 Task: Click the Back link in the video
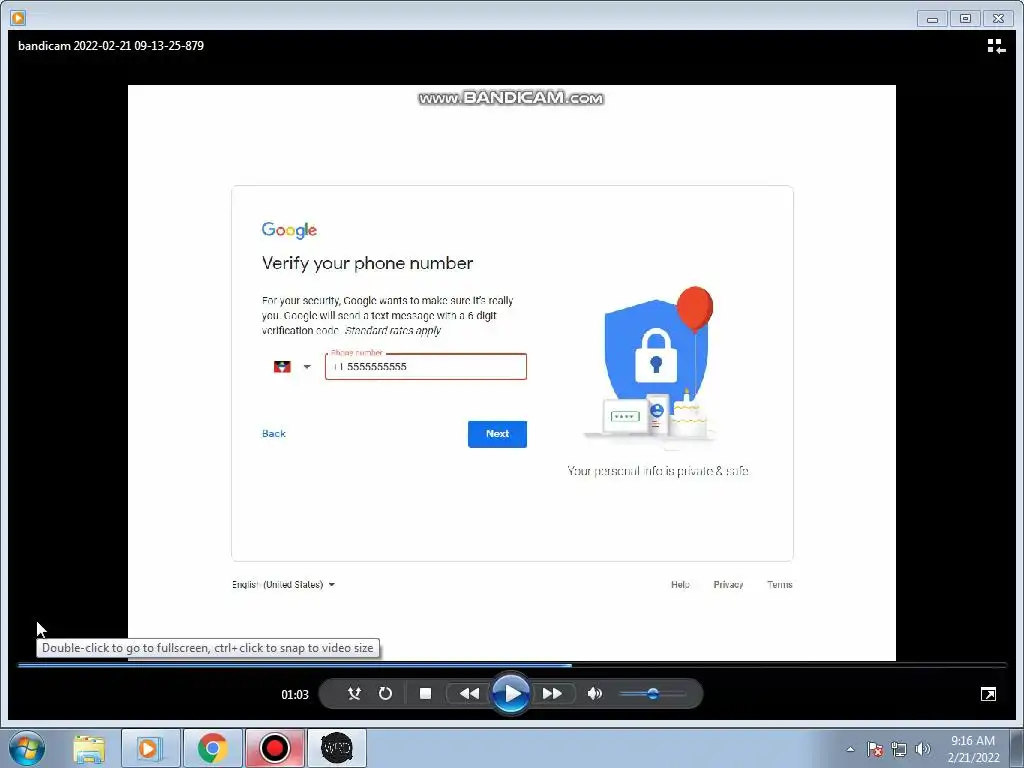[x=274, y=434]
